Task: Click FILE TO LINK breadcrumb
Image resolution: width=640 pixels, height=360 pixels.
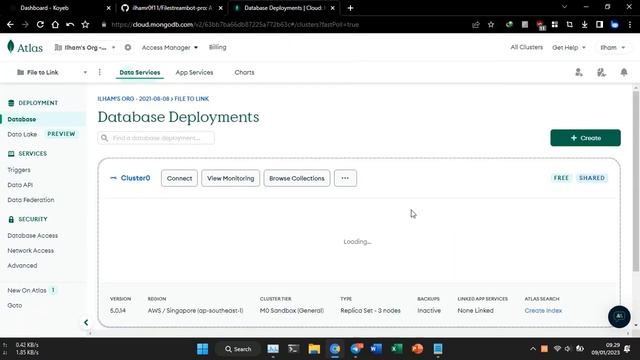Action: click(x=191, y=99)
